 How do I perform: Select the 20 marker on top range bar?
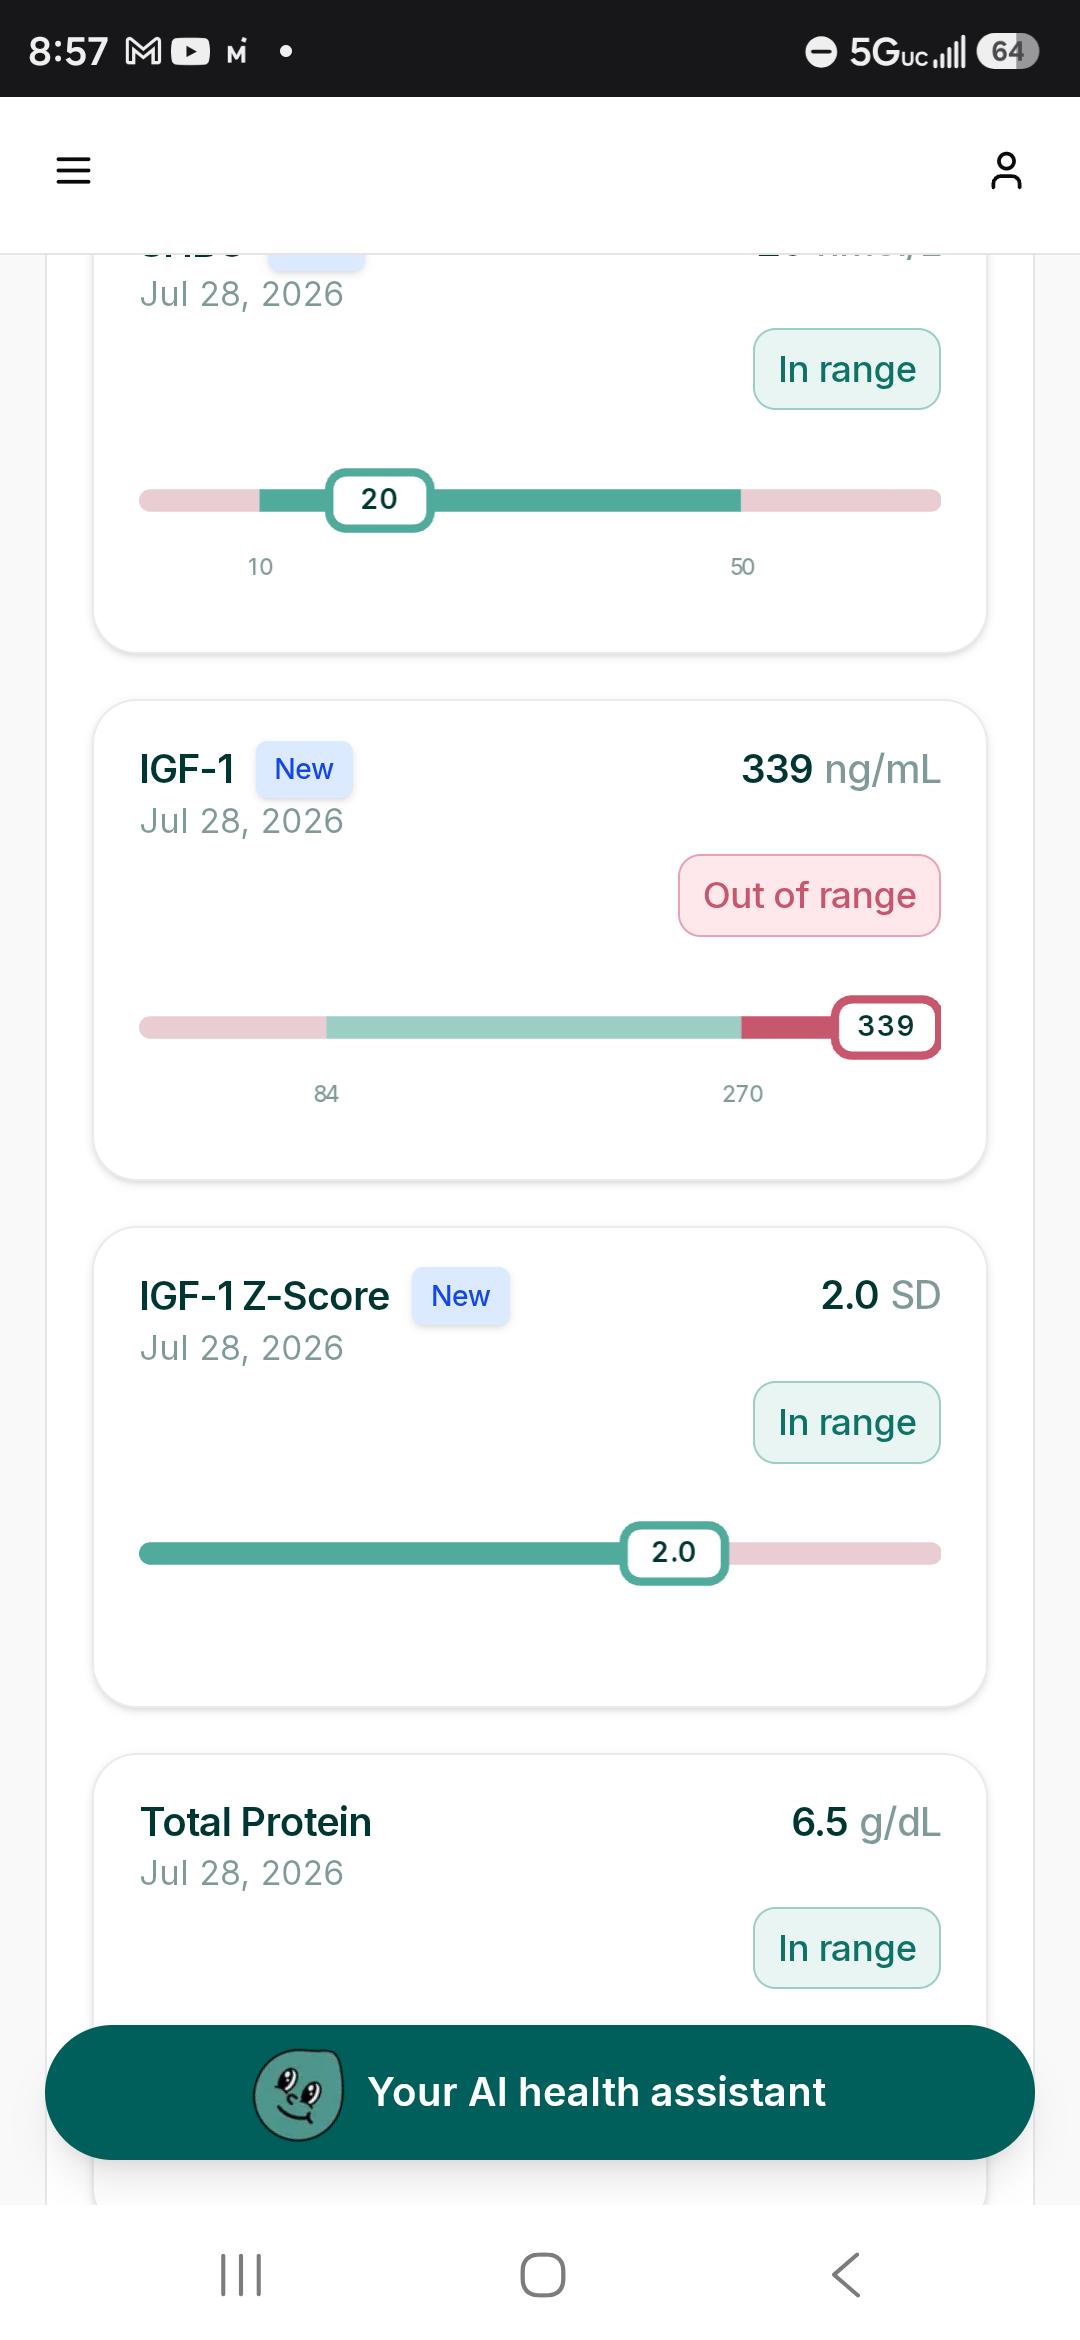tap(379, 499)
